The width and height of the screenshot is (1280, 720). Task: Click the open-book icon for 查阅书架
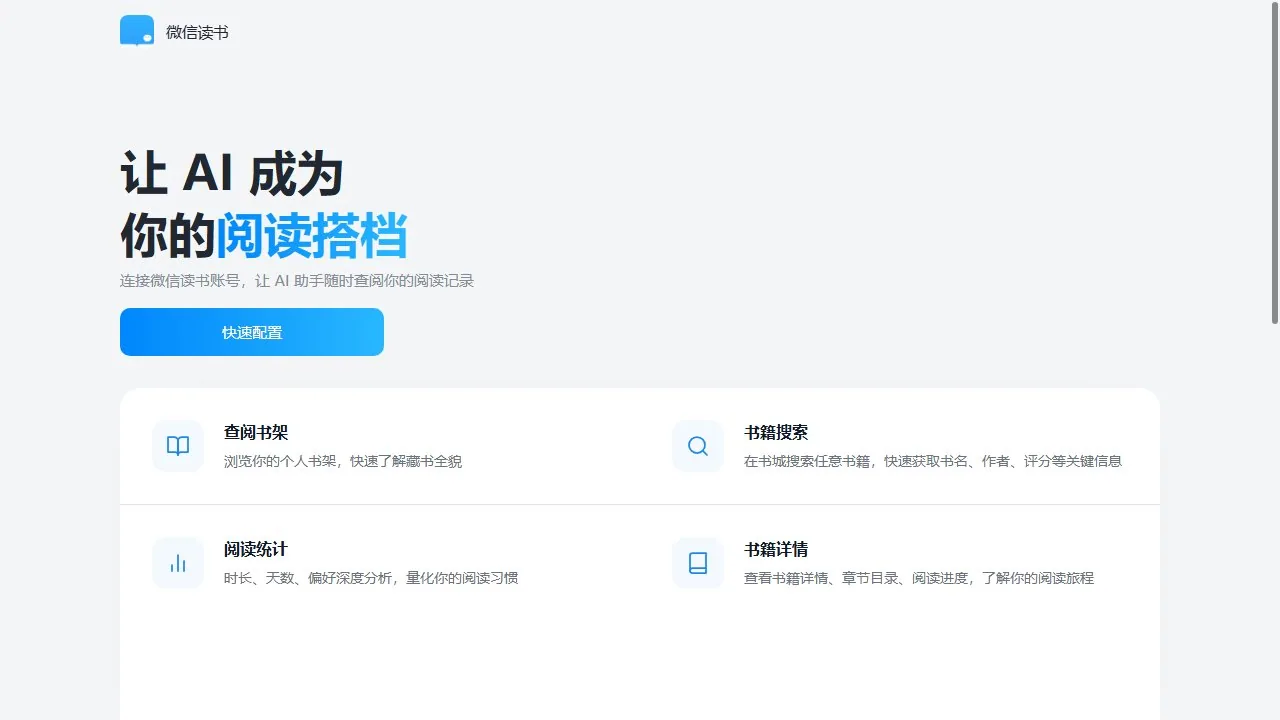pyautogui.click(x=178, y=446)
